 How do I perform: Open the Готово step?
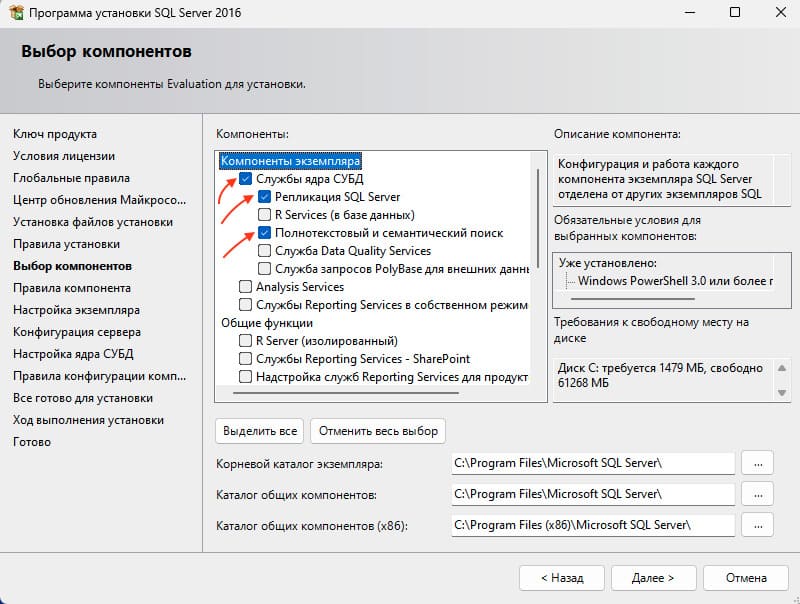(32, 442)
